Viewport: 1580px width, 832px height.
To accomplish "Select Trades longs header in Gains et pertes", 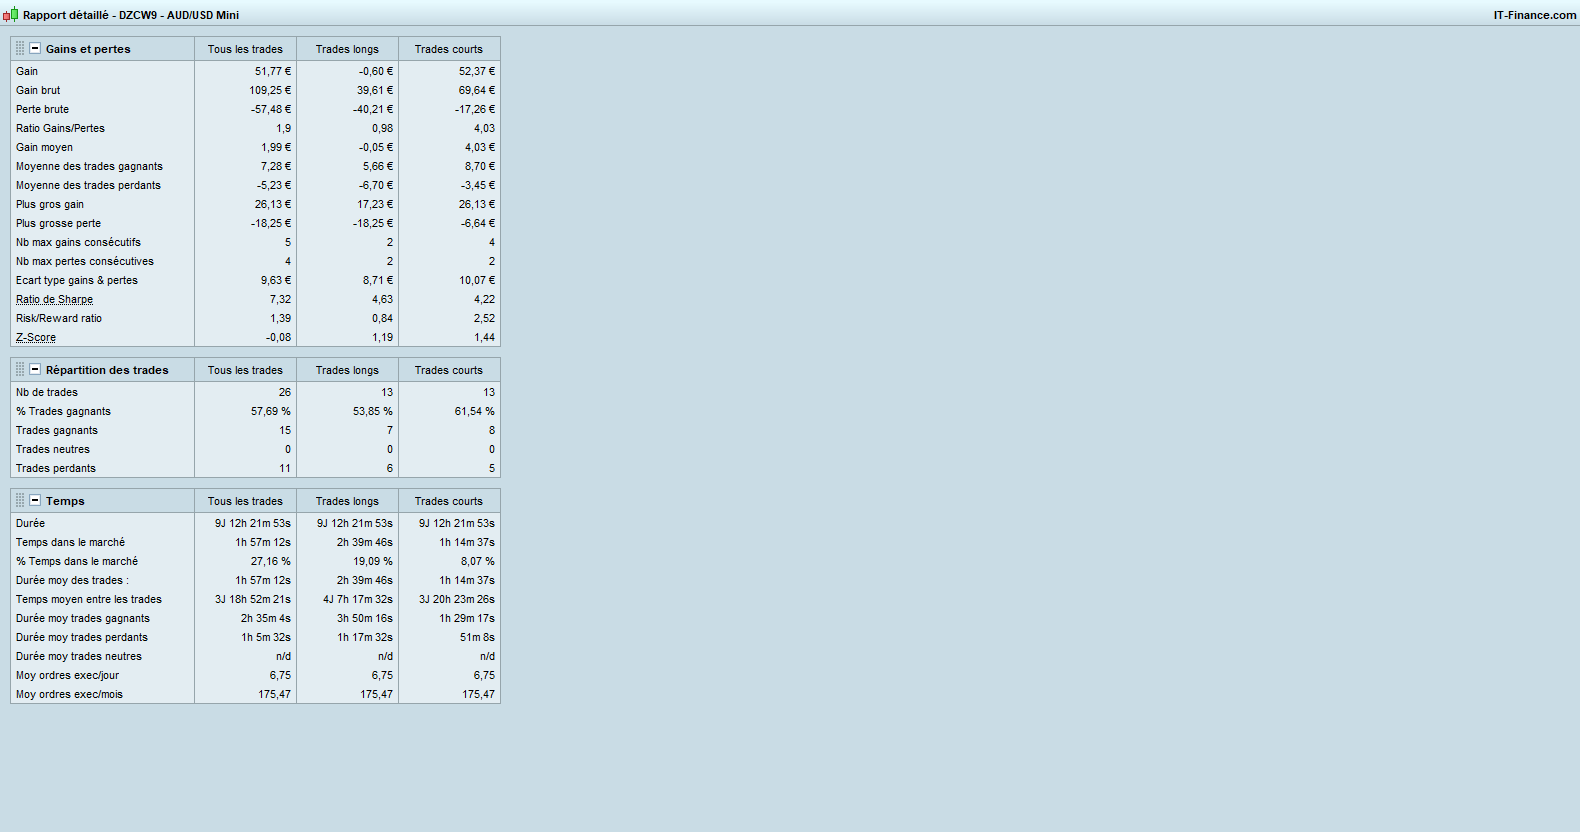I will coord(347,49).
